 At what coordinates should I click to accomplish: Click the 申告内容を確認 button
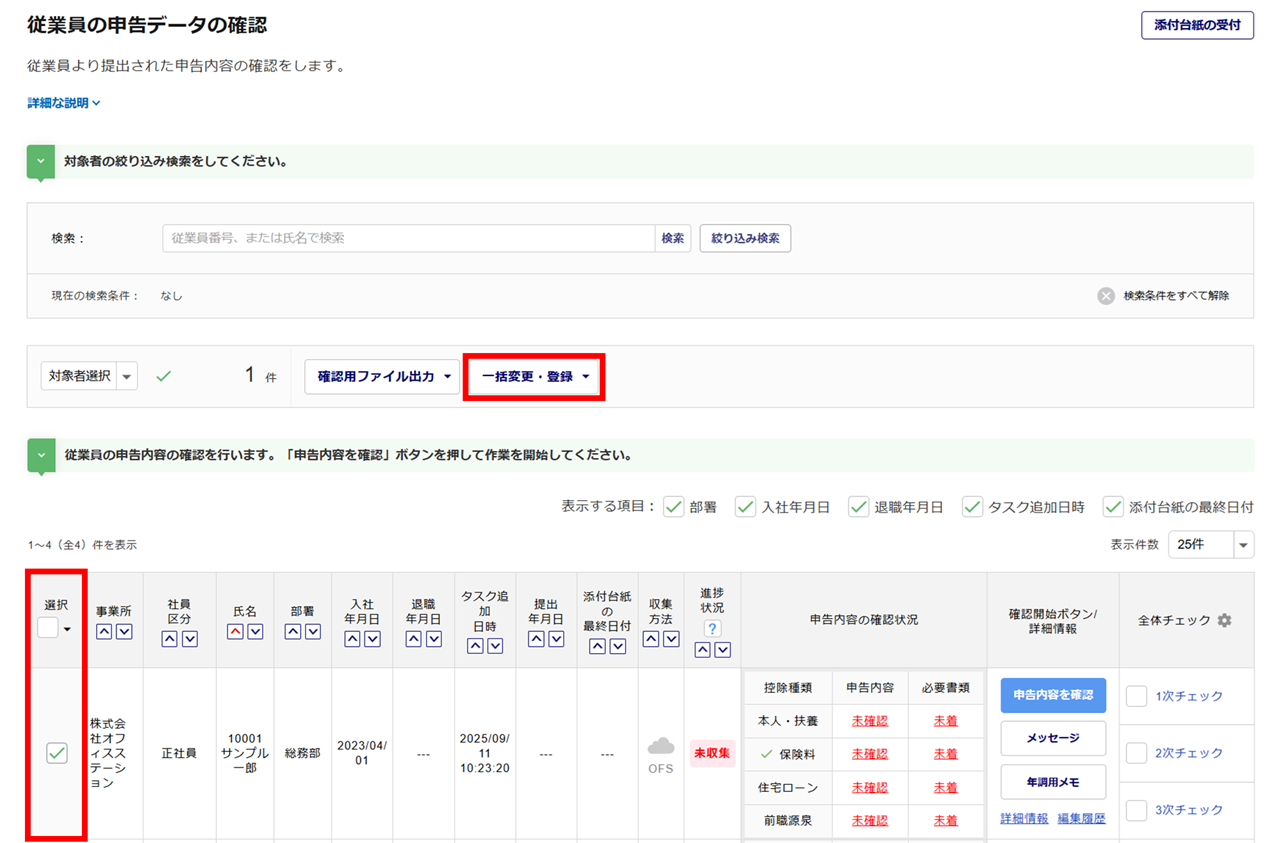[x=1053, y=695]
